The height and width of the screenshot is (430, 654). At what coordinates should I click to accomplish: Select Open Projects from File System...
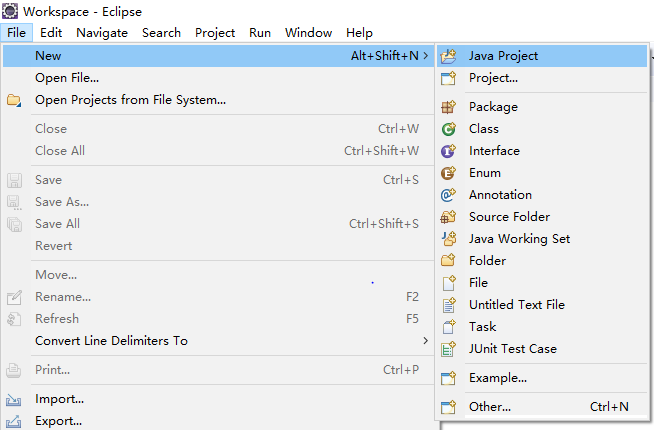click(218, 100)
